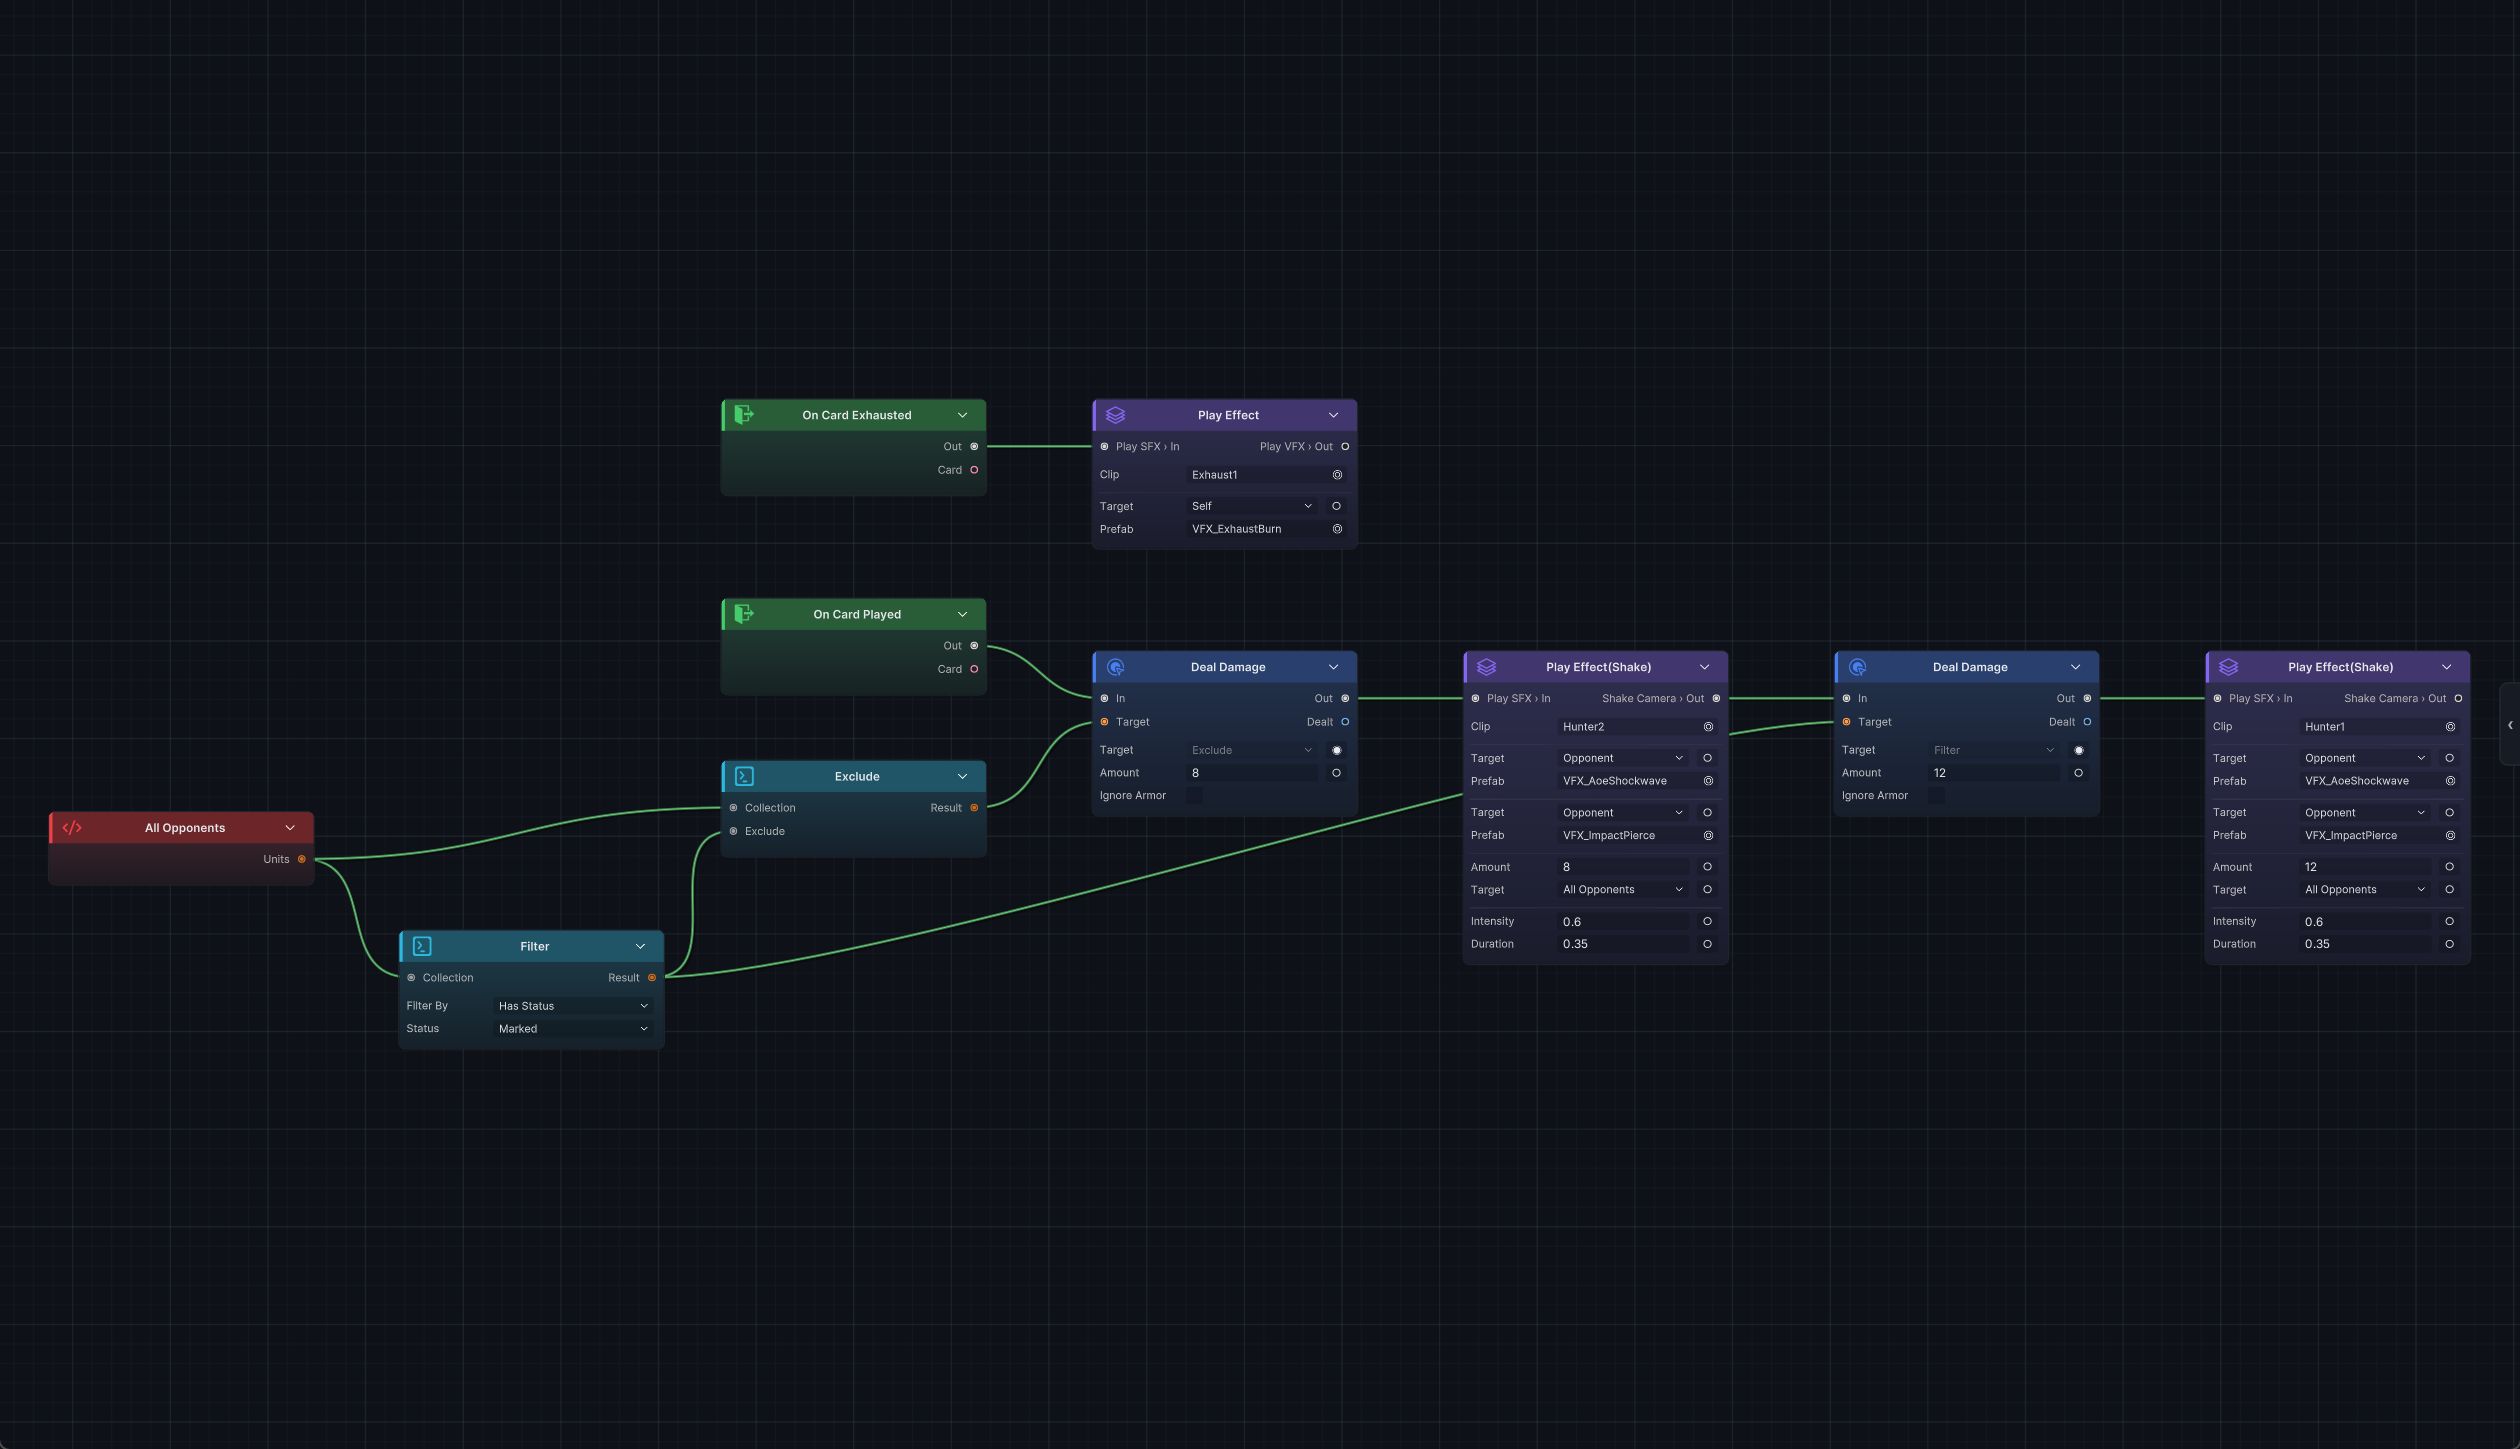Viewport: 2520px width, 1449px height.
Task: Click the On Card Played event icon
Action: (x=743, y=614)
